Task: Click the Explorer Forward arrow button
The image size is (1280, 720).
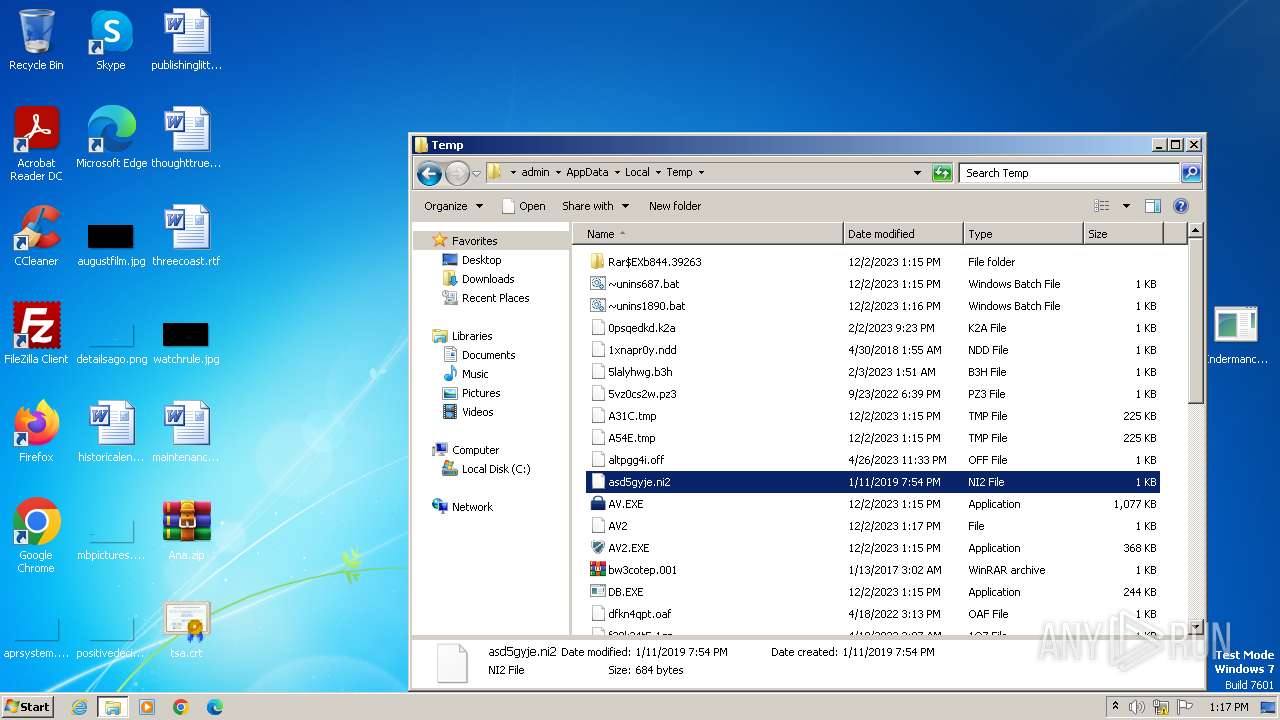Action: 457,173
